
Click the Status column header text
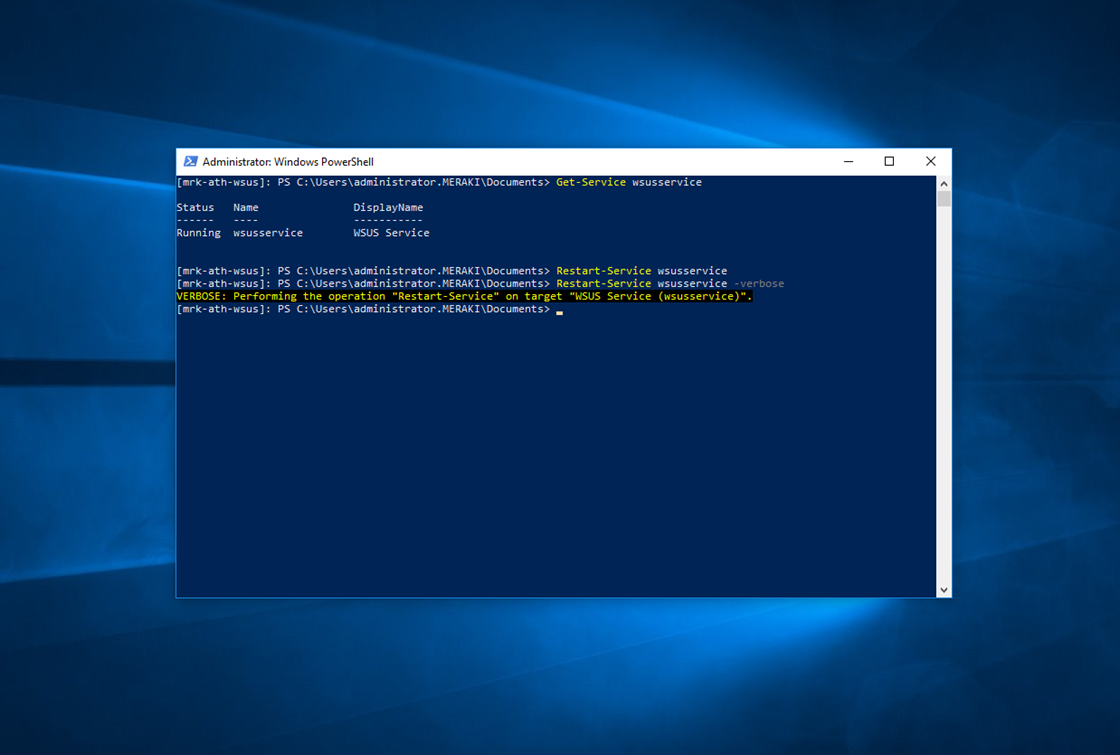coord(195,207)
